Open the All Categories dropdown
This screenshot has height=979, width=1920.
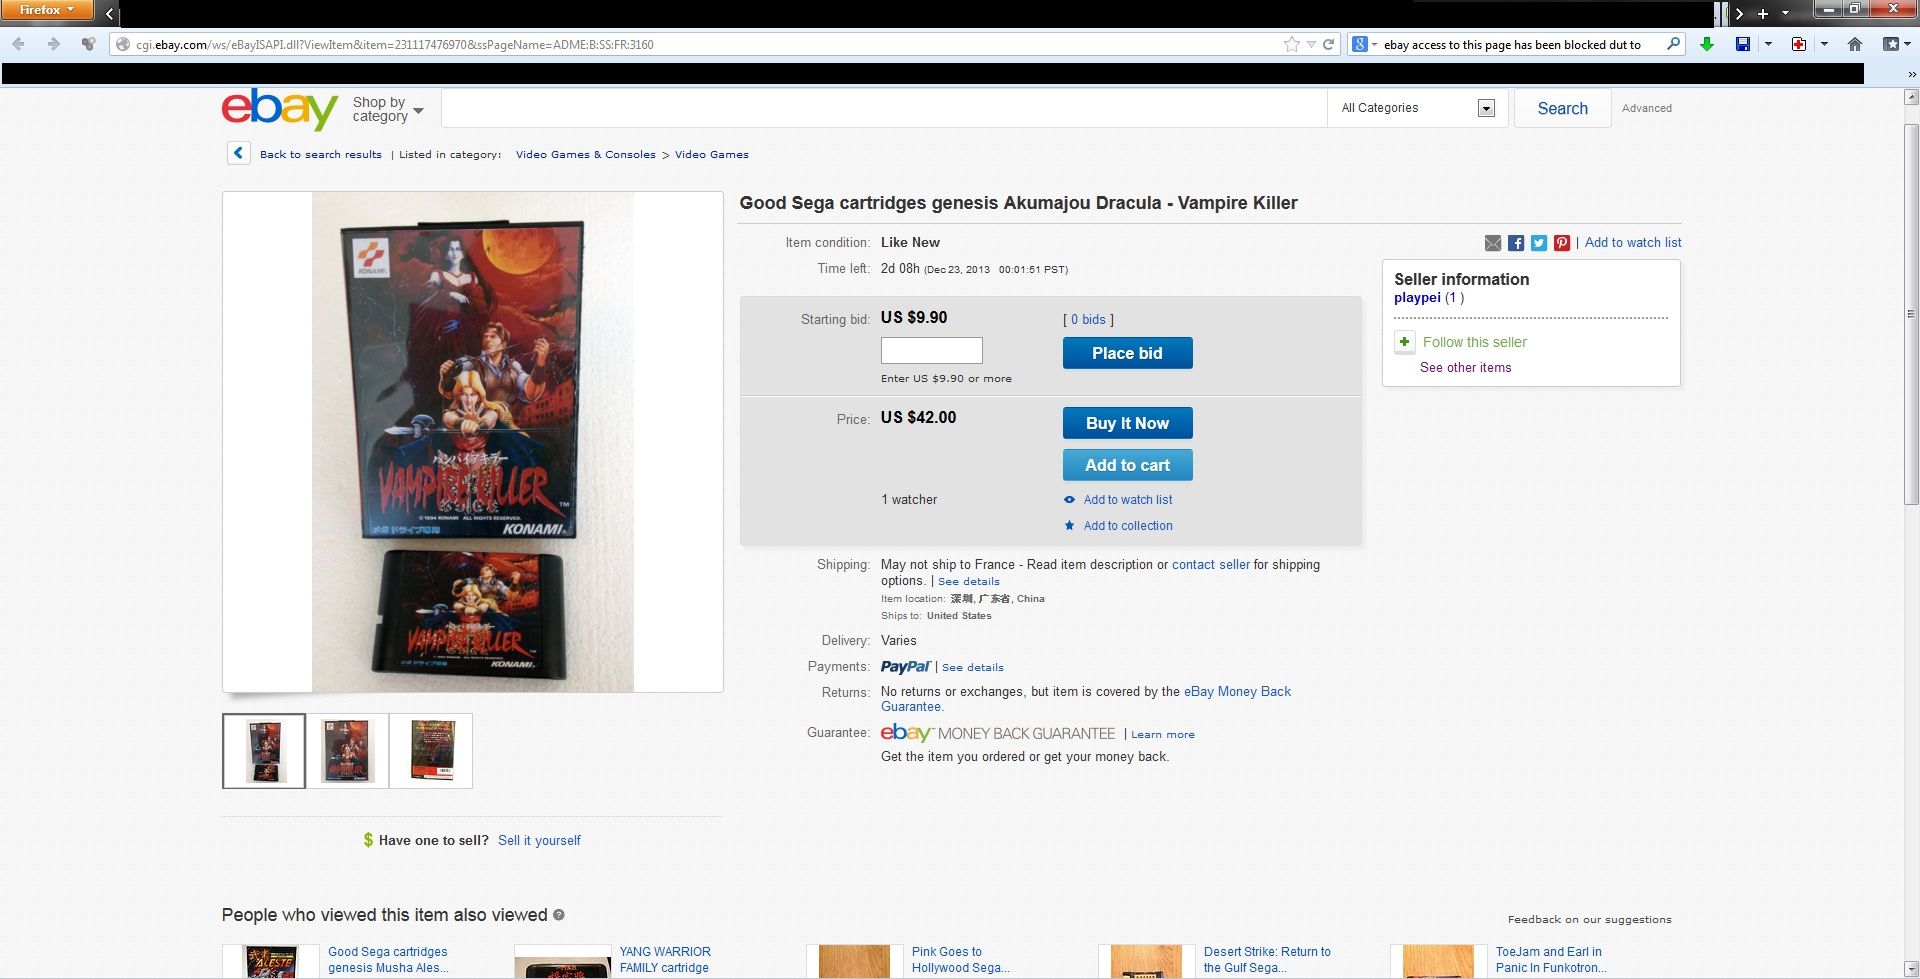(x=1418, y=108)
